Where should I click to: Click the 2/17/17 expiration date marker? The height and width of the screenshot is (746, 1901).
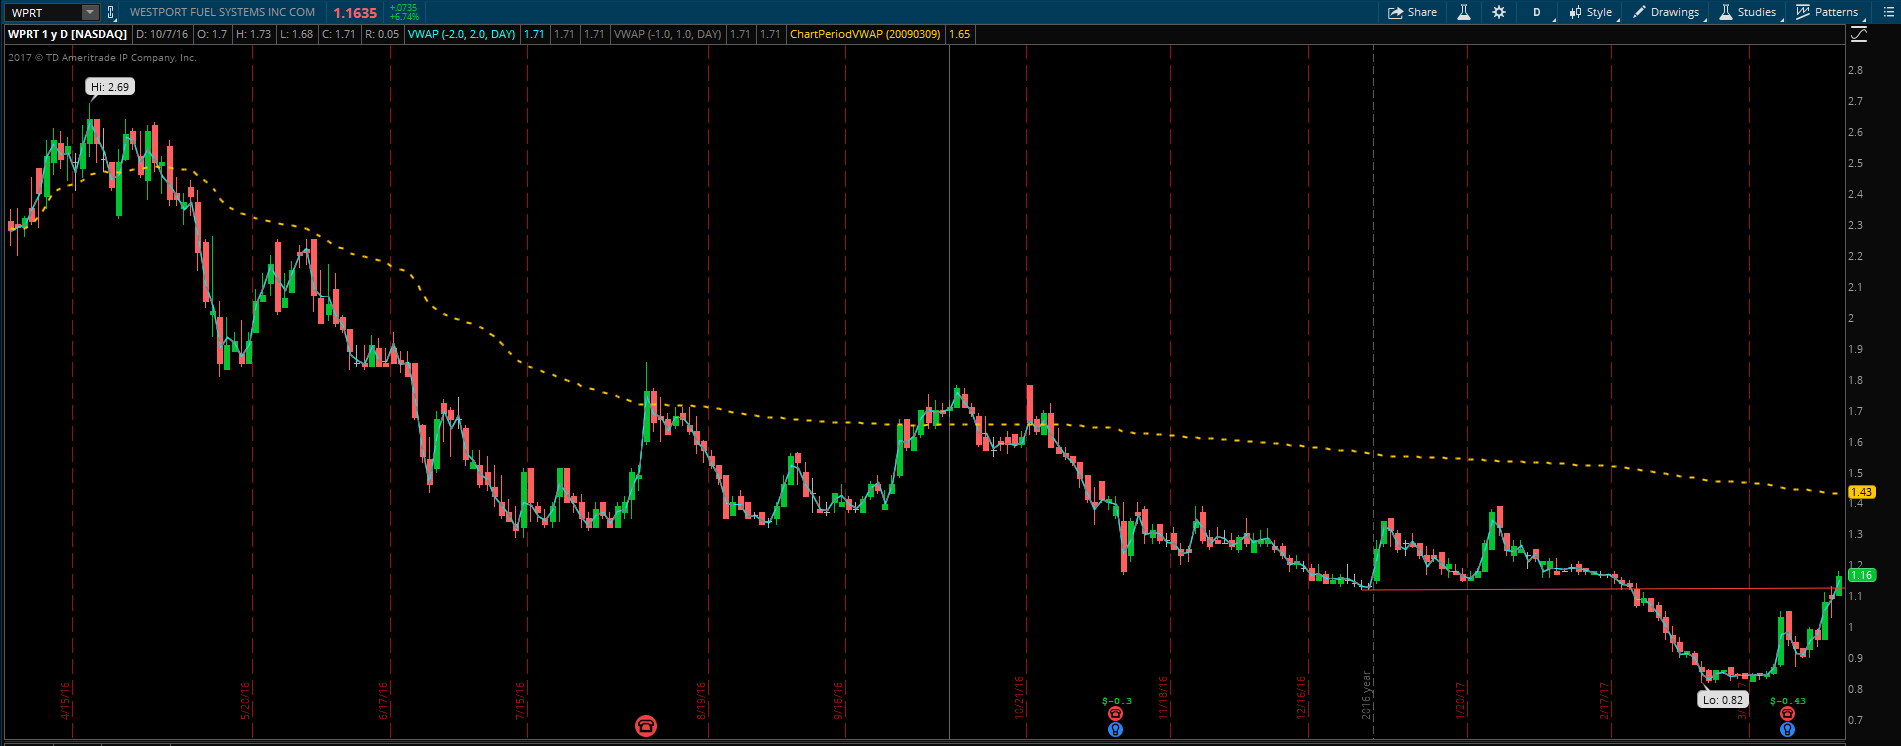(x=1605, y=701)
